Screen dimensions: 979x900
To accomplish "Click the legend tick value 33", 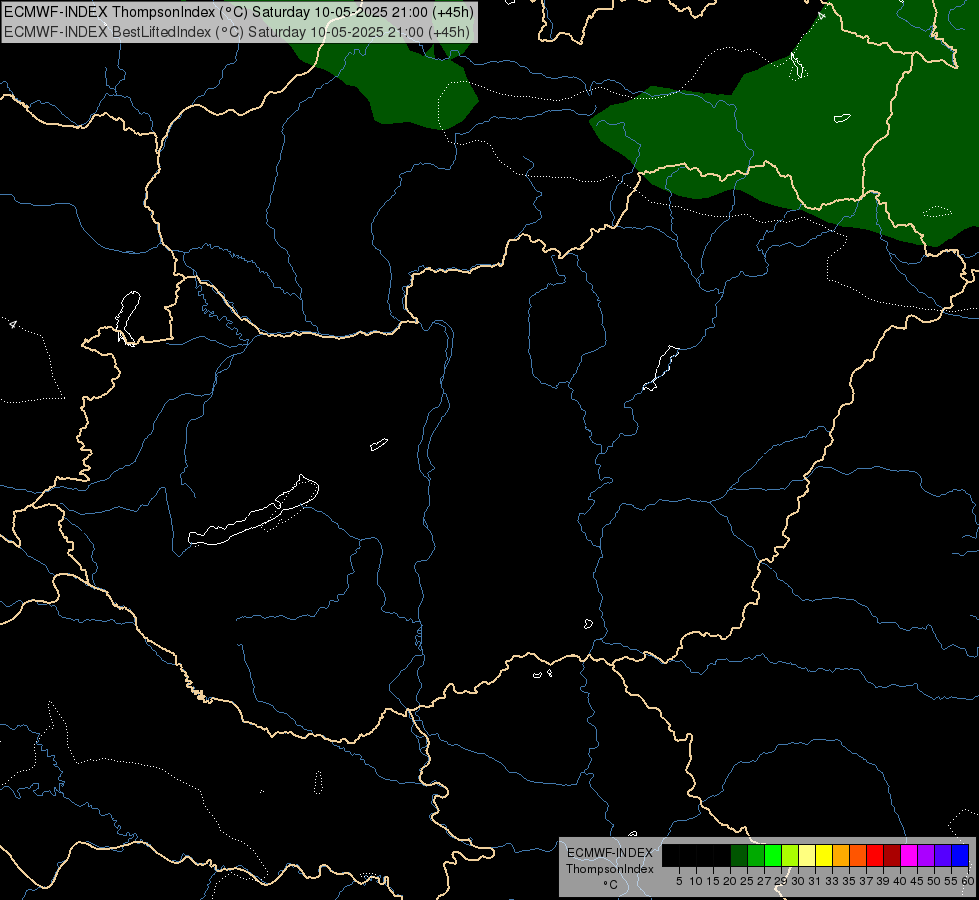I will pyautogui.click(x=832, y=881).
